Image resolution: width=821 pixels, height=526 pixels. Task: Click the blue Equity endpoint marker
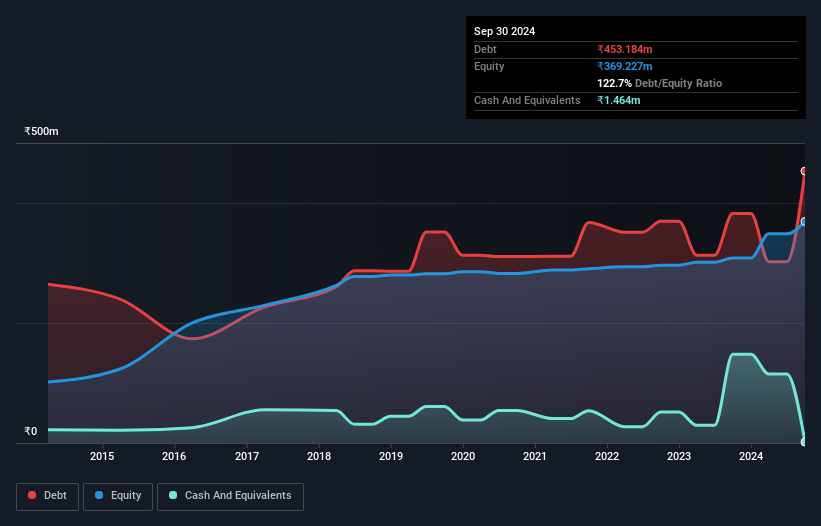[x=804, y=221]
